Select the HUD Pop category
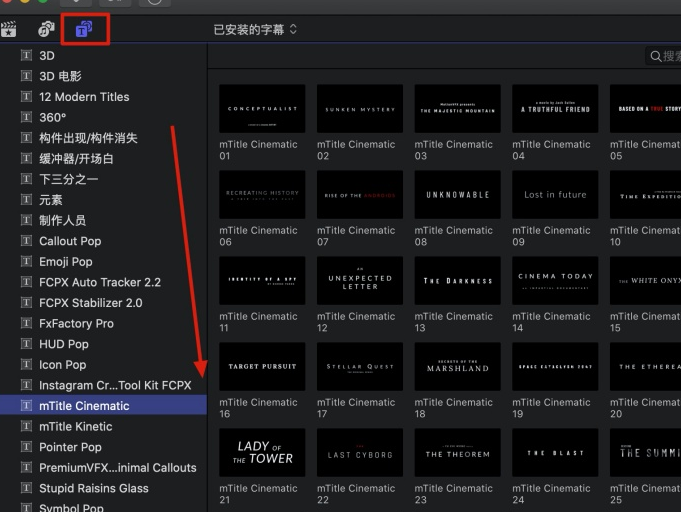Image resolution: width=681 pixels, height=512 pixels. [x=103, y=344]
